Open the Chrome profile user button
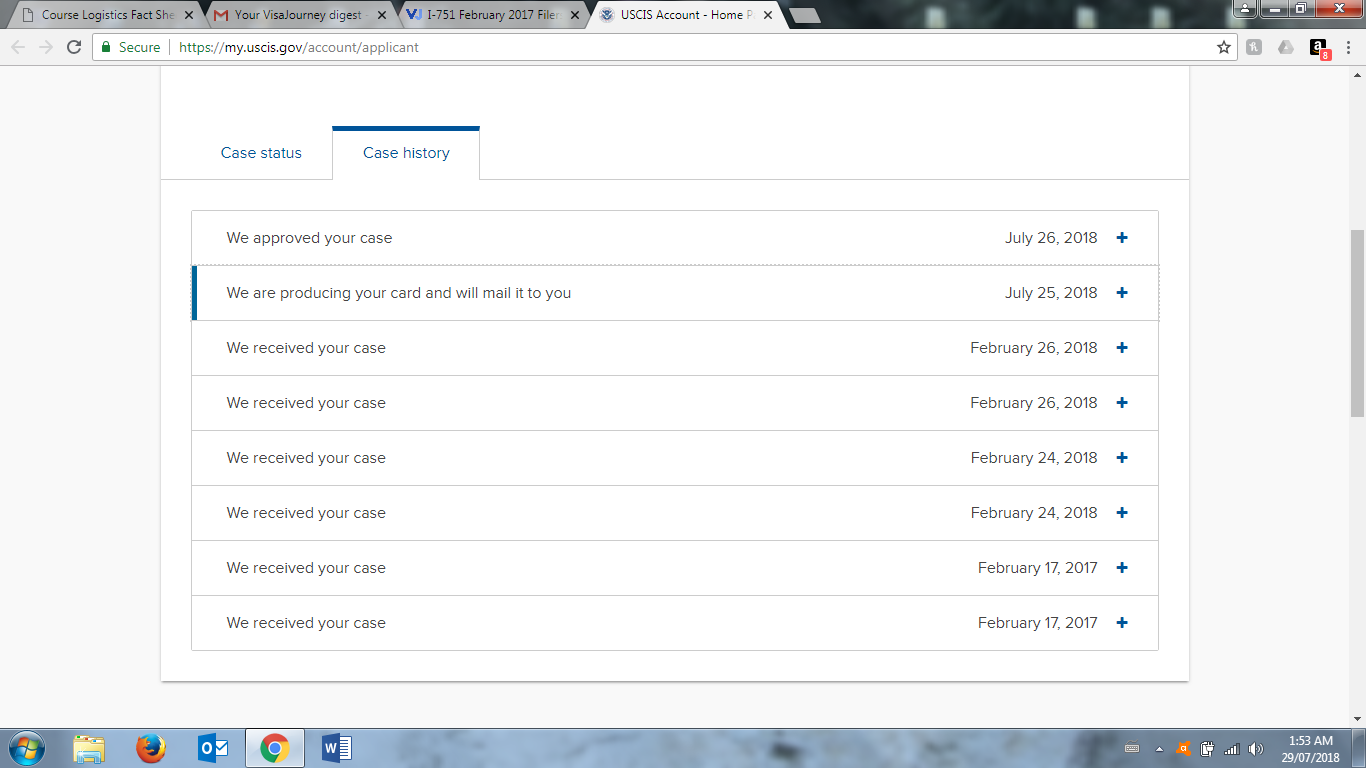 point(1245,9)
